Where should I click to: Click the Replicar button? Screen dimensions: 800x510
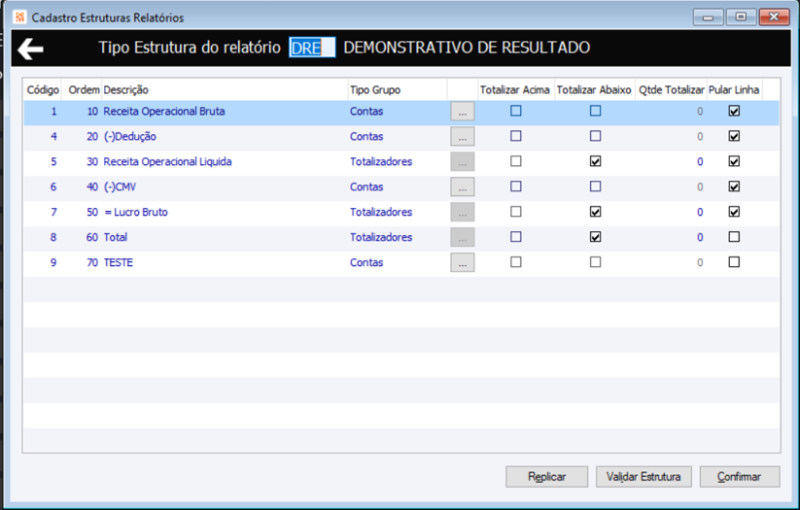pyautogui.click(x=546, y=477)
